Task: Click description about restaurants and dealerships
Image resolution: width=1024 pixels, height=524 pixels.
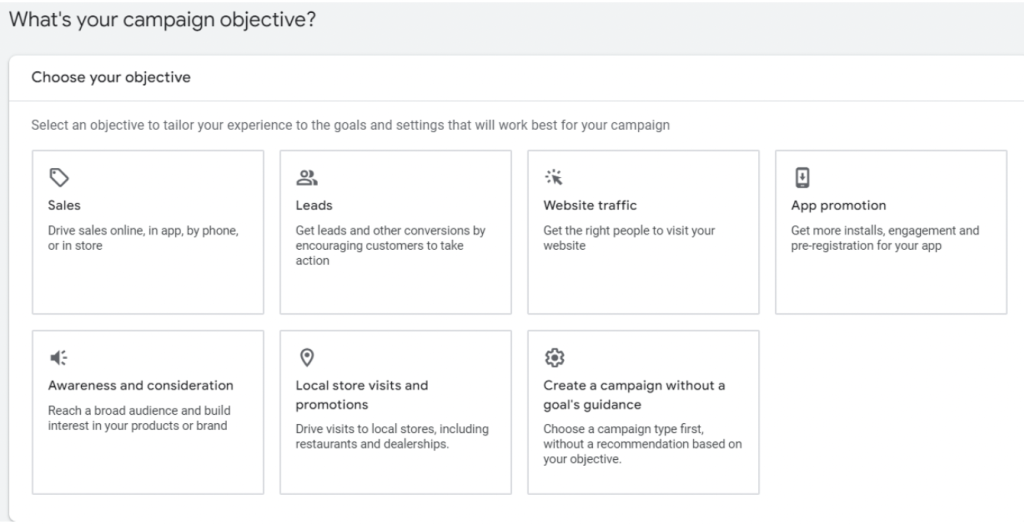Action: 392,437
